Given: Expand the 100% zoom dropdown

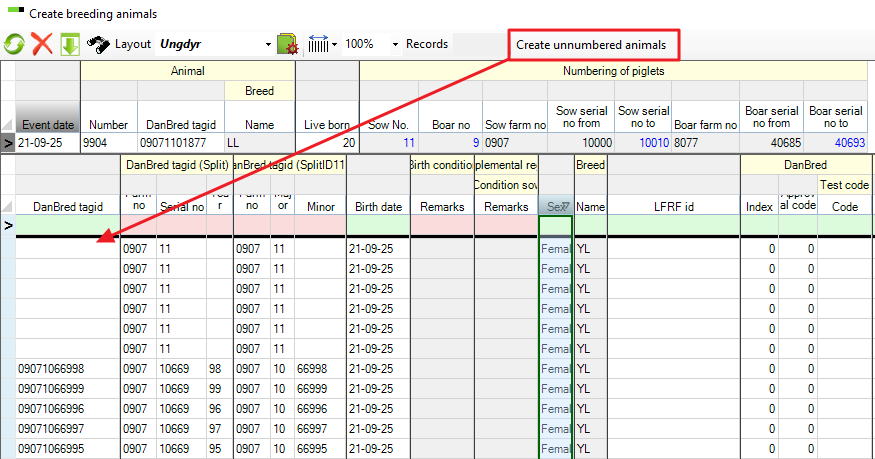Looking at the screenshot, I should click(395, 44).
